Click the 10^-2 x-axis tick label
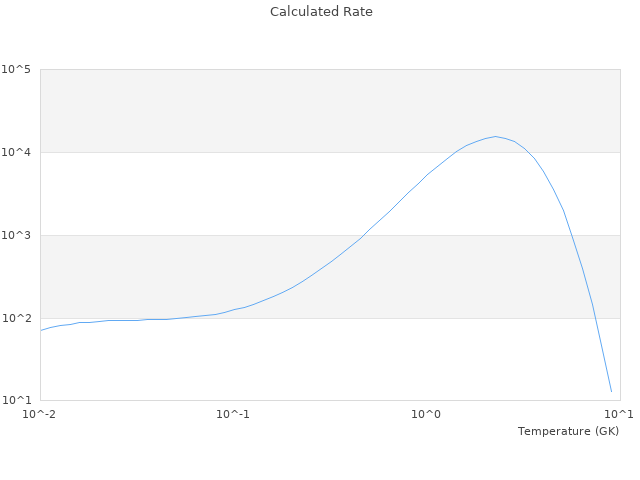Image resolution: width=640 pixels, height=480 pixels. tap(40, 414)
